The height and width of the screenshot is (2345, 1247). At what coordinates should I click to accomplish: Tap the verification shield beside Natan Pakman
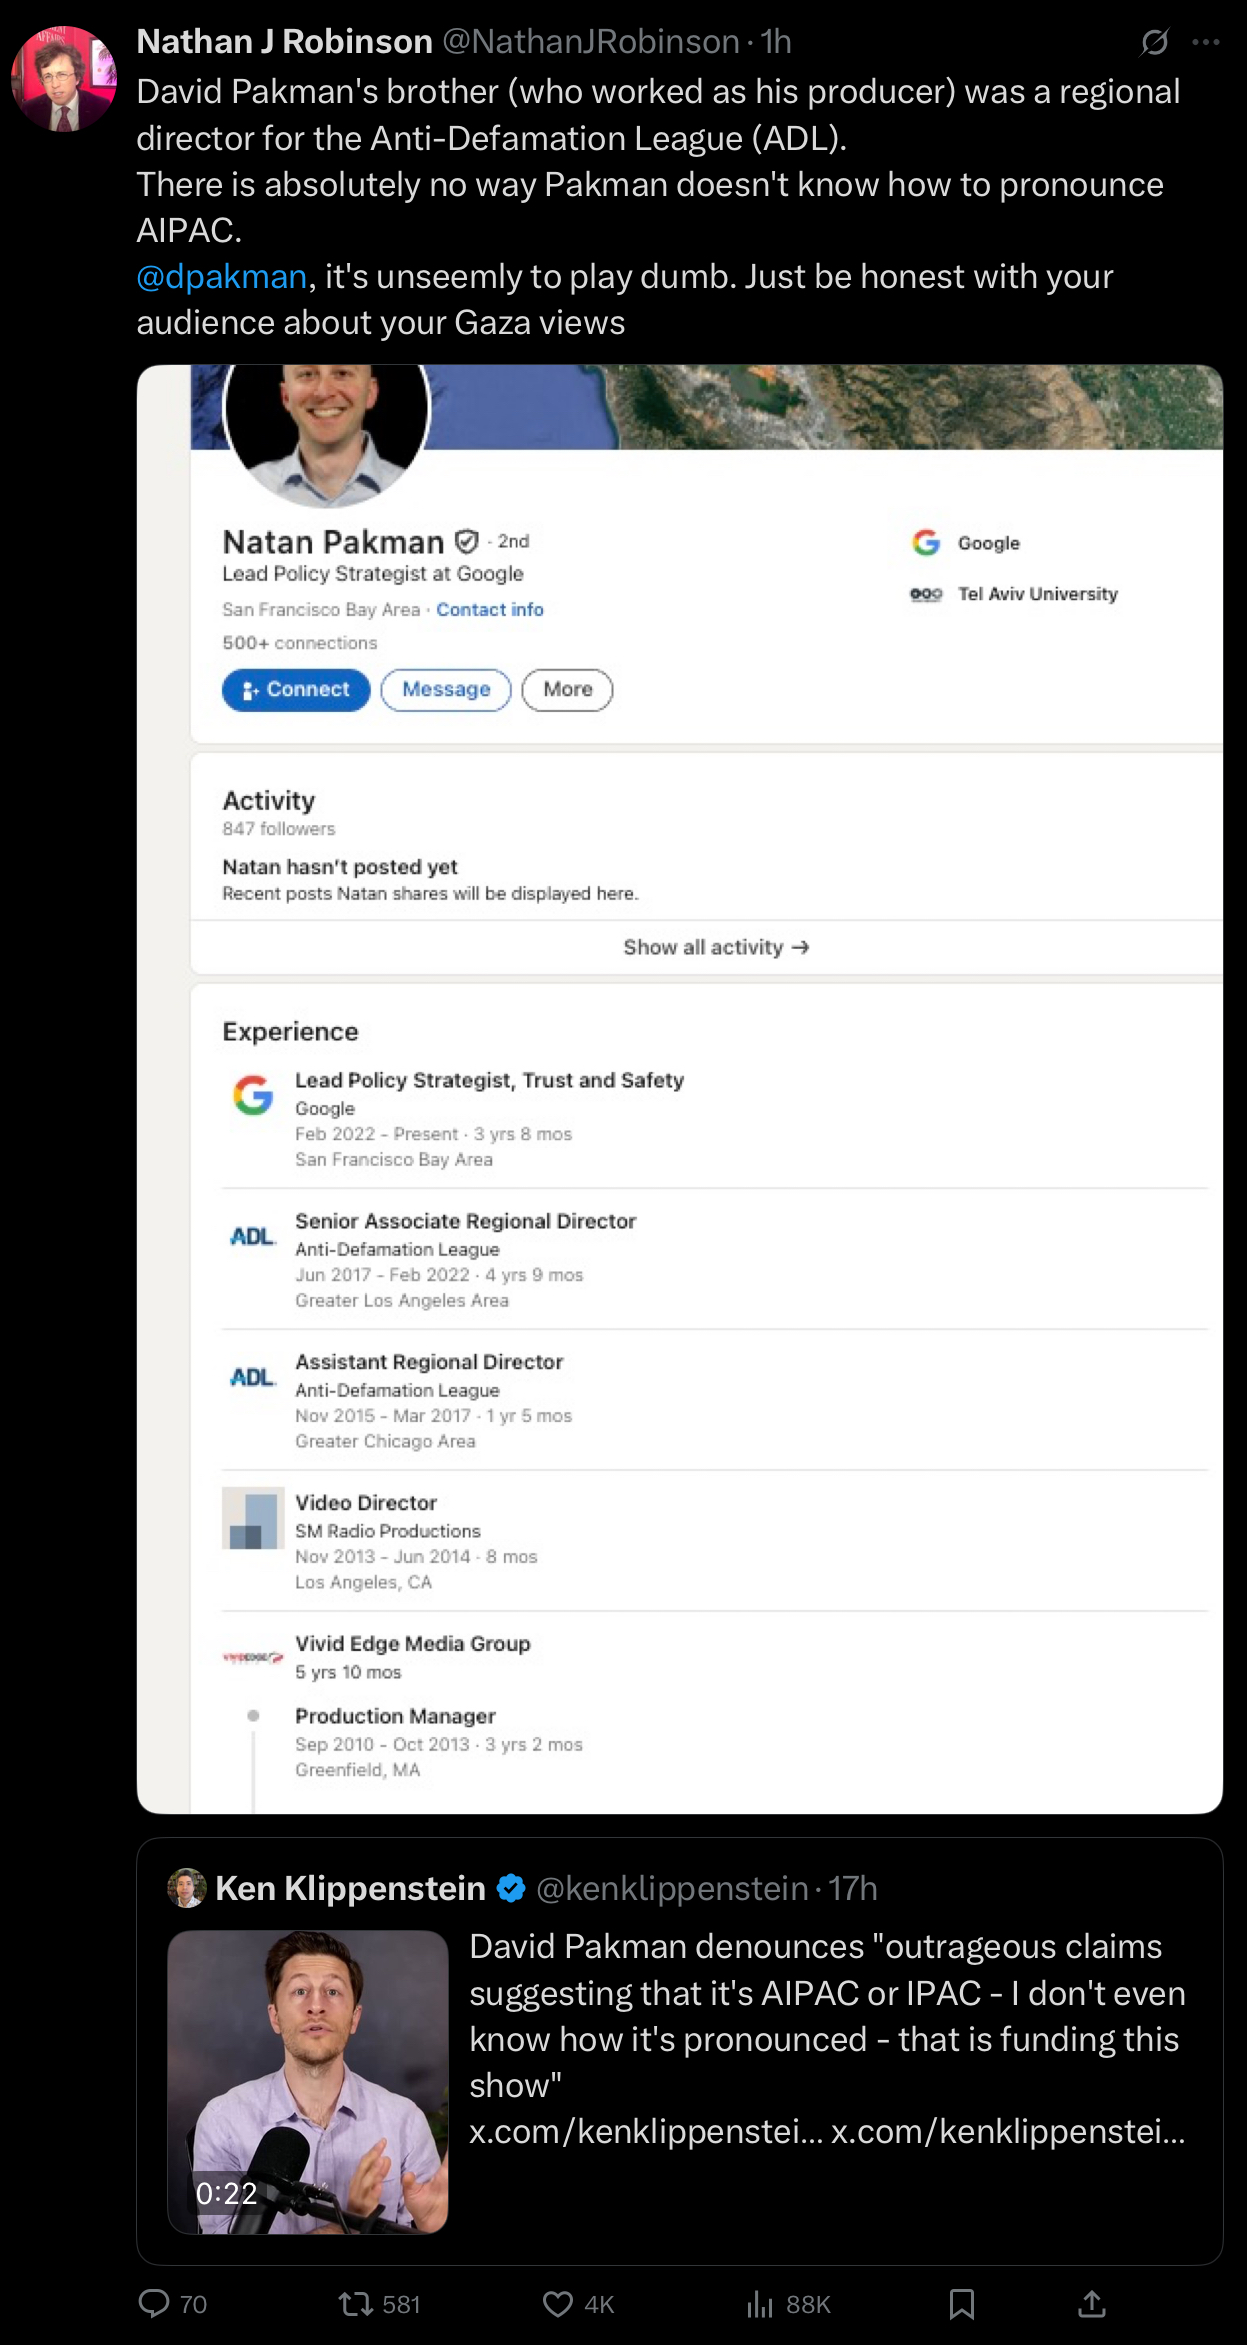(467, 541)
